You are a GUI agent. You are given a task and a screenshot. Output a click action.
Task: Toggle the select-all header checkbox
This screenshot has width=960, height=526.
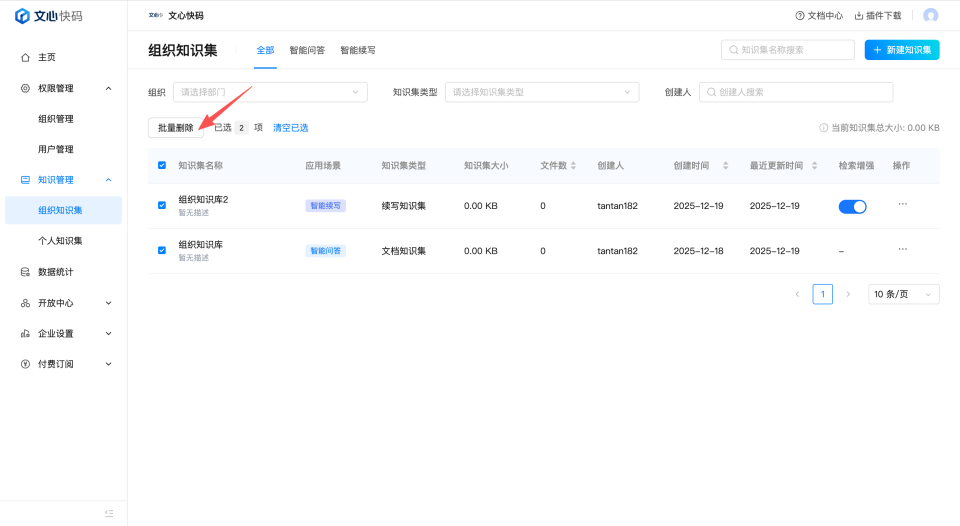pos(162,165)
